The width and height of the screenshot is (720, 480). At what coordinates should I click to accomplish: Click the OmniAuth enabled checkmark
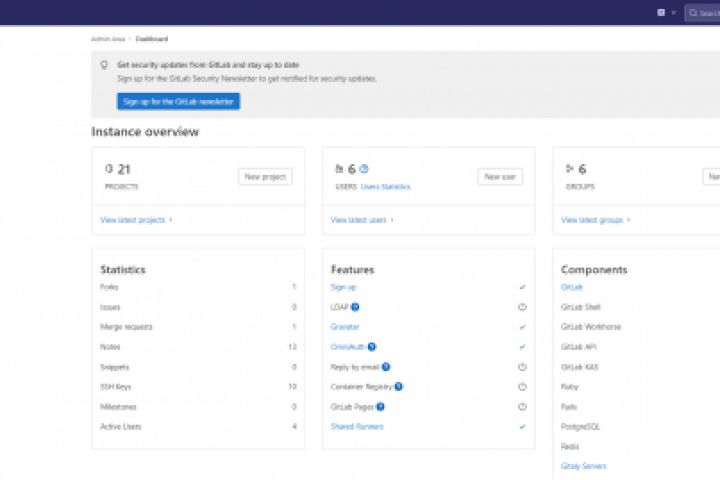[x=522, y=347]
